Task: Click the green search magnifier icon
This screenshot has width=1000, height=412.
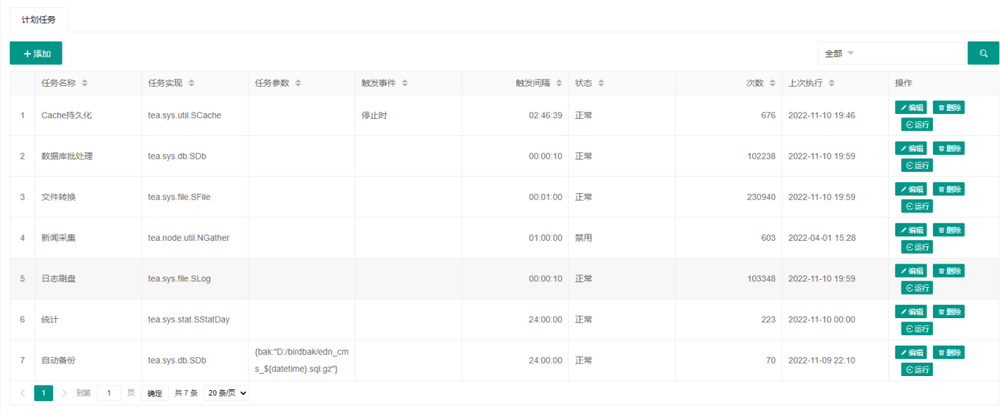Action: (x=983, y=53)
